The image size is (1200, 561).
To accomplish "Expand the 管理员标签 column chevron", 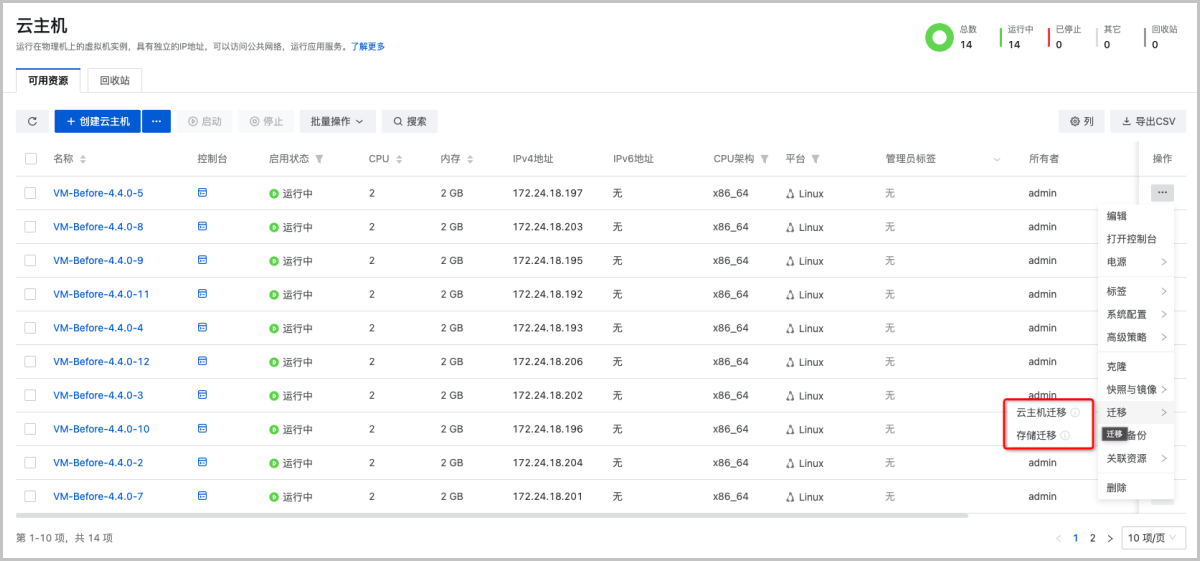I will [x=996, y=159].
